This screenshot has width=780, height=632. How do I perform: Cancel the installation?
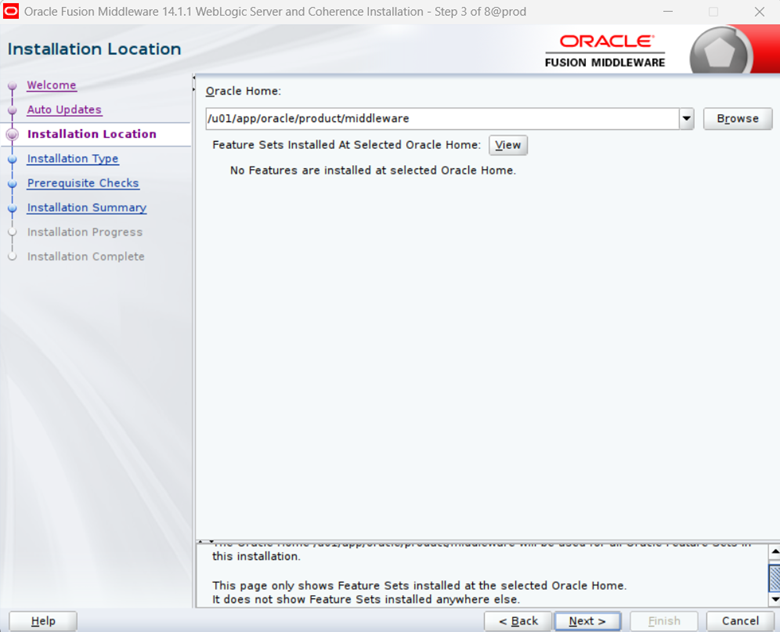[740, 621]
